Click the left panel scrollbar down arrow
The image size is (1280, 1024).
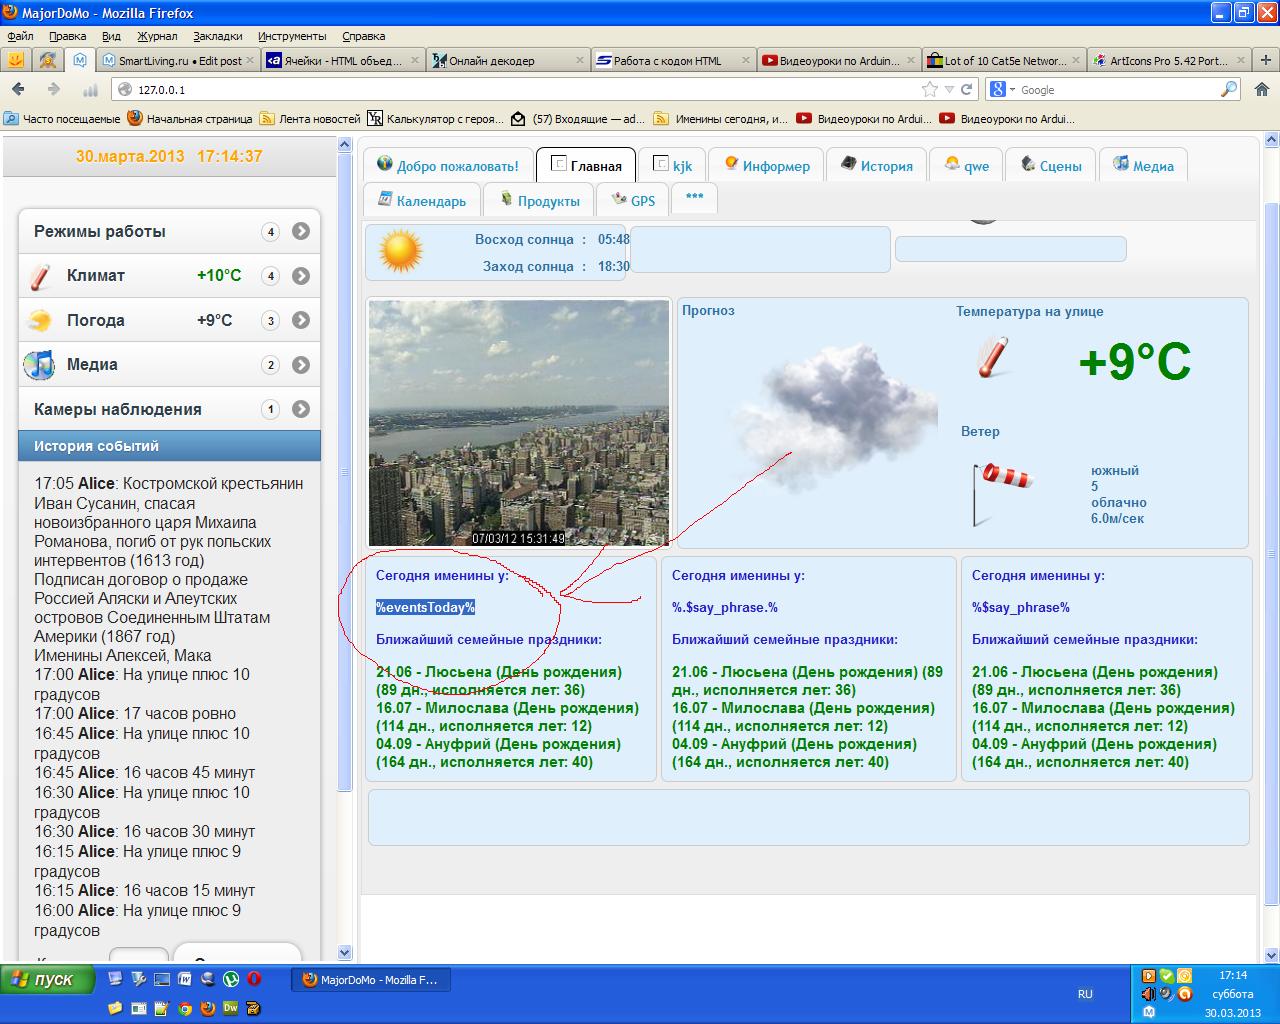click(x=345, y=953)
